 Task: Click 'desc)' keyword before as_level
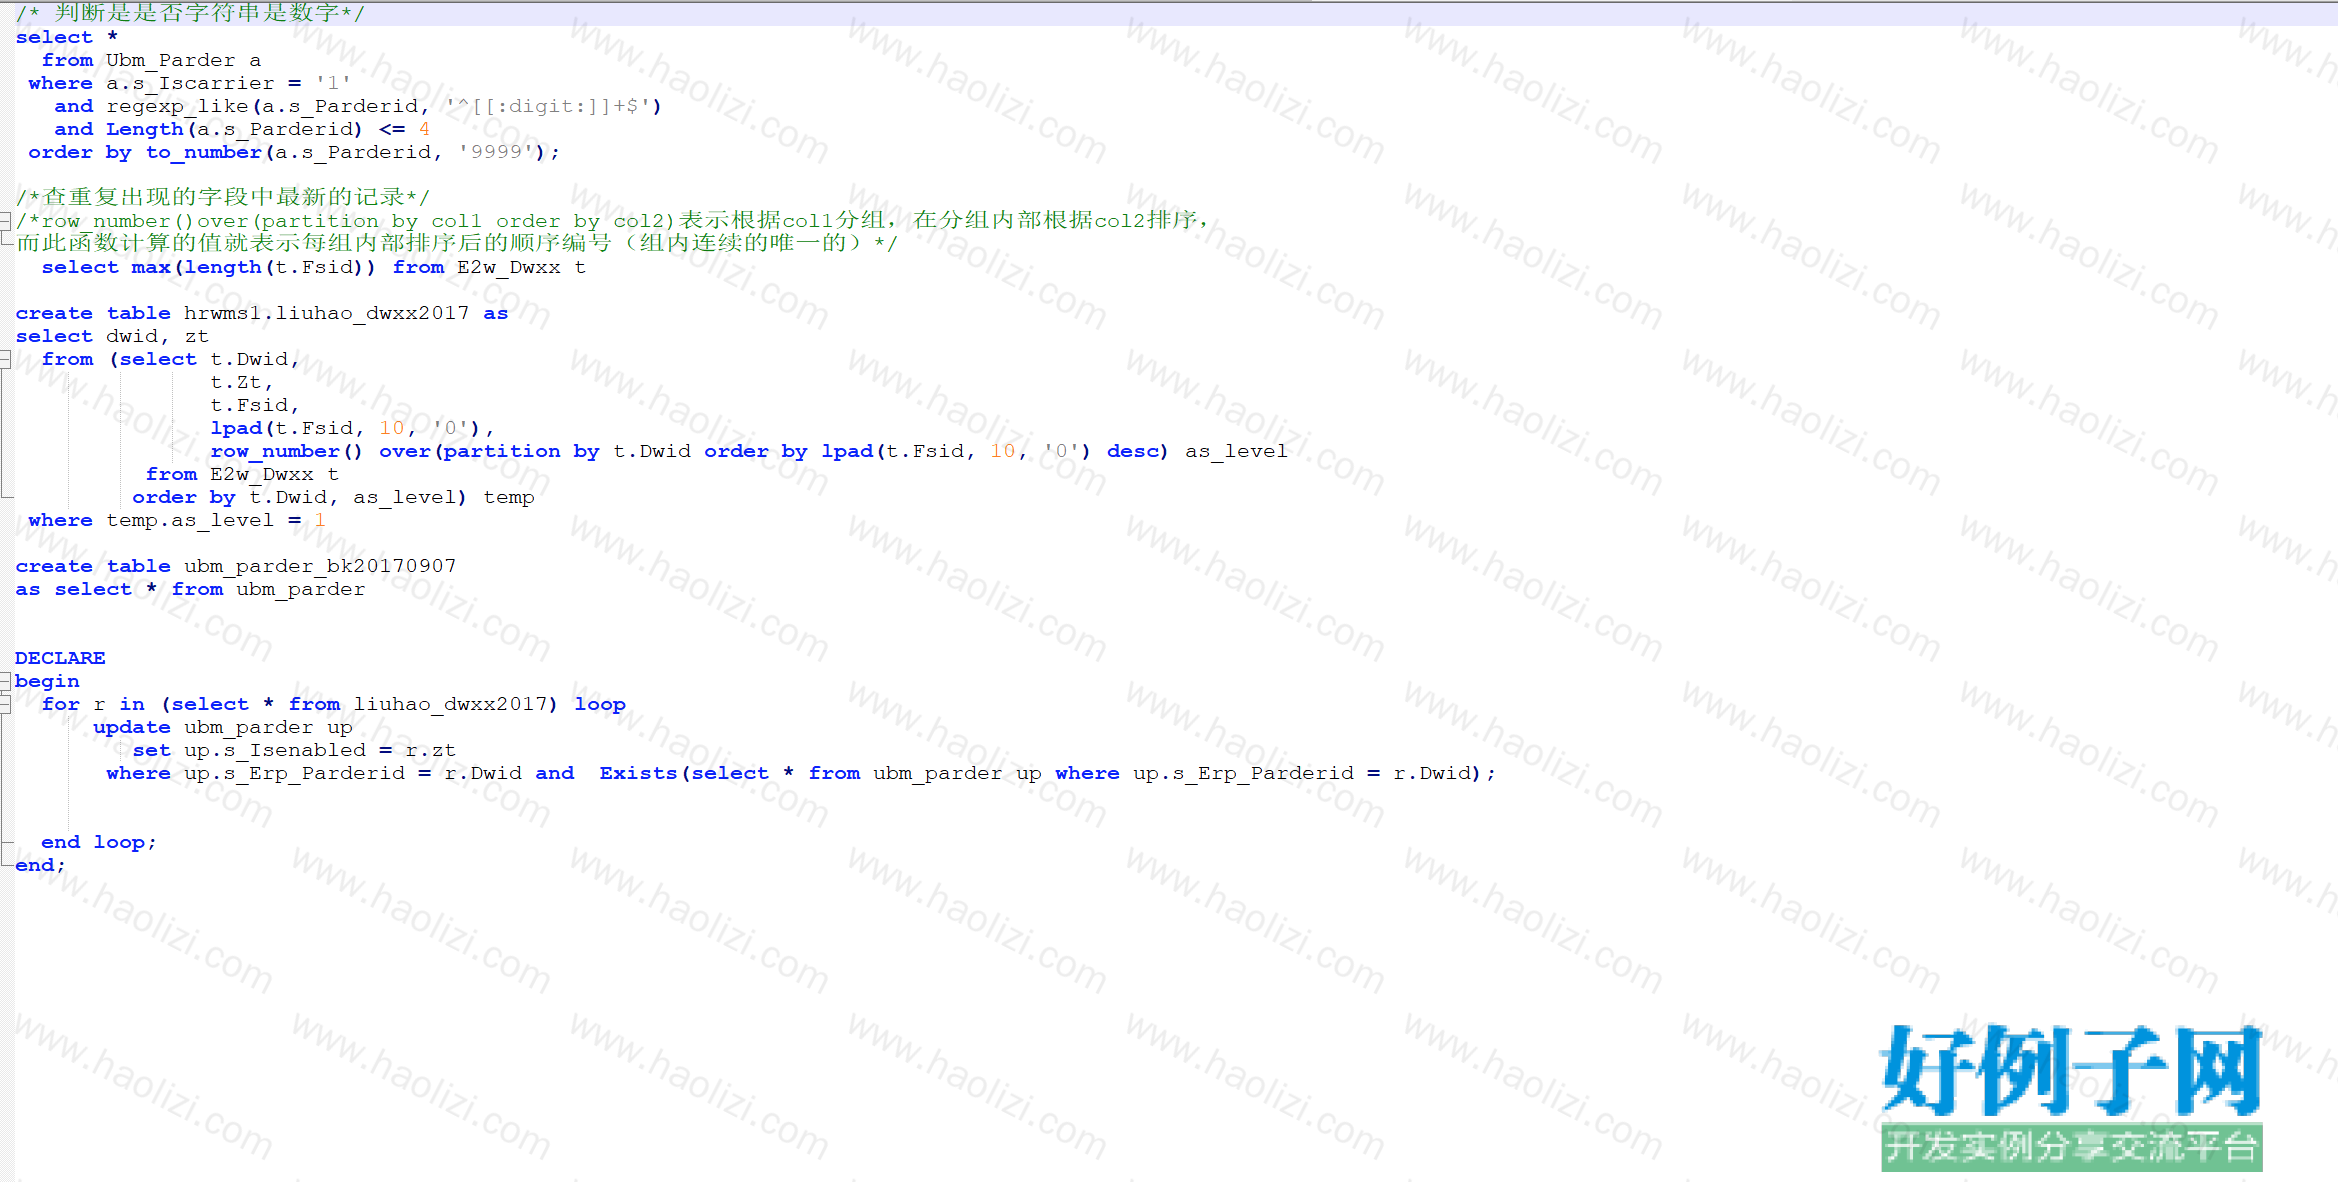pyautogui.click(x=1137, y=451)
